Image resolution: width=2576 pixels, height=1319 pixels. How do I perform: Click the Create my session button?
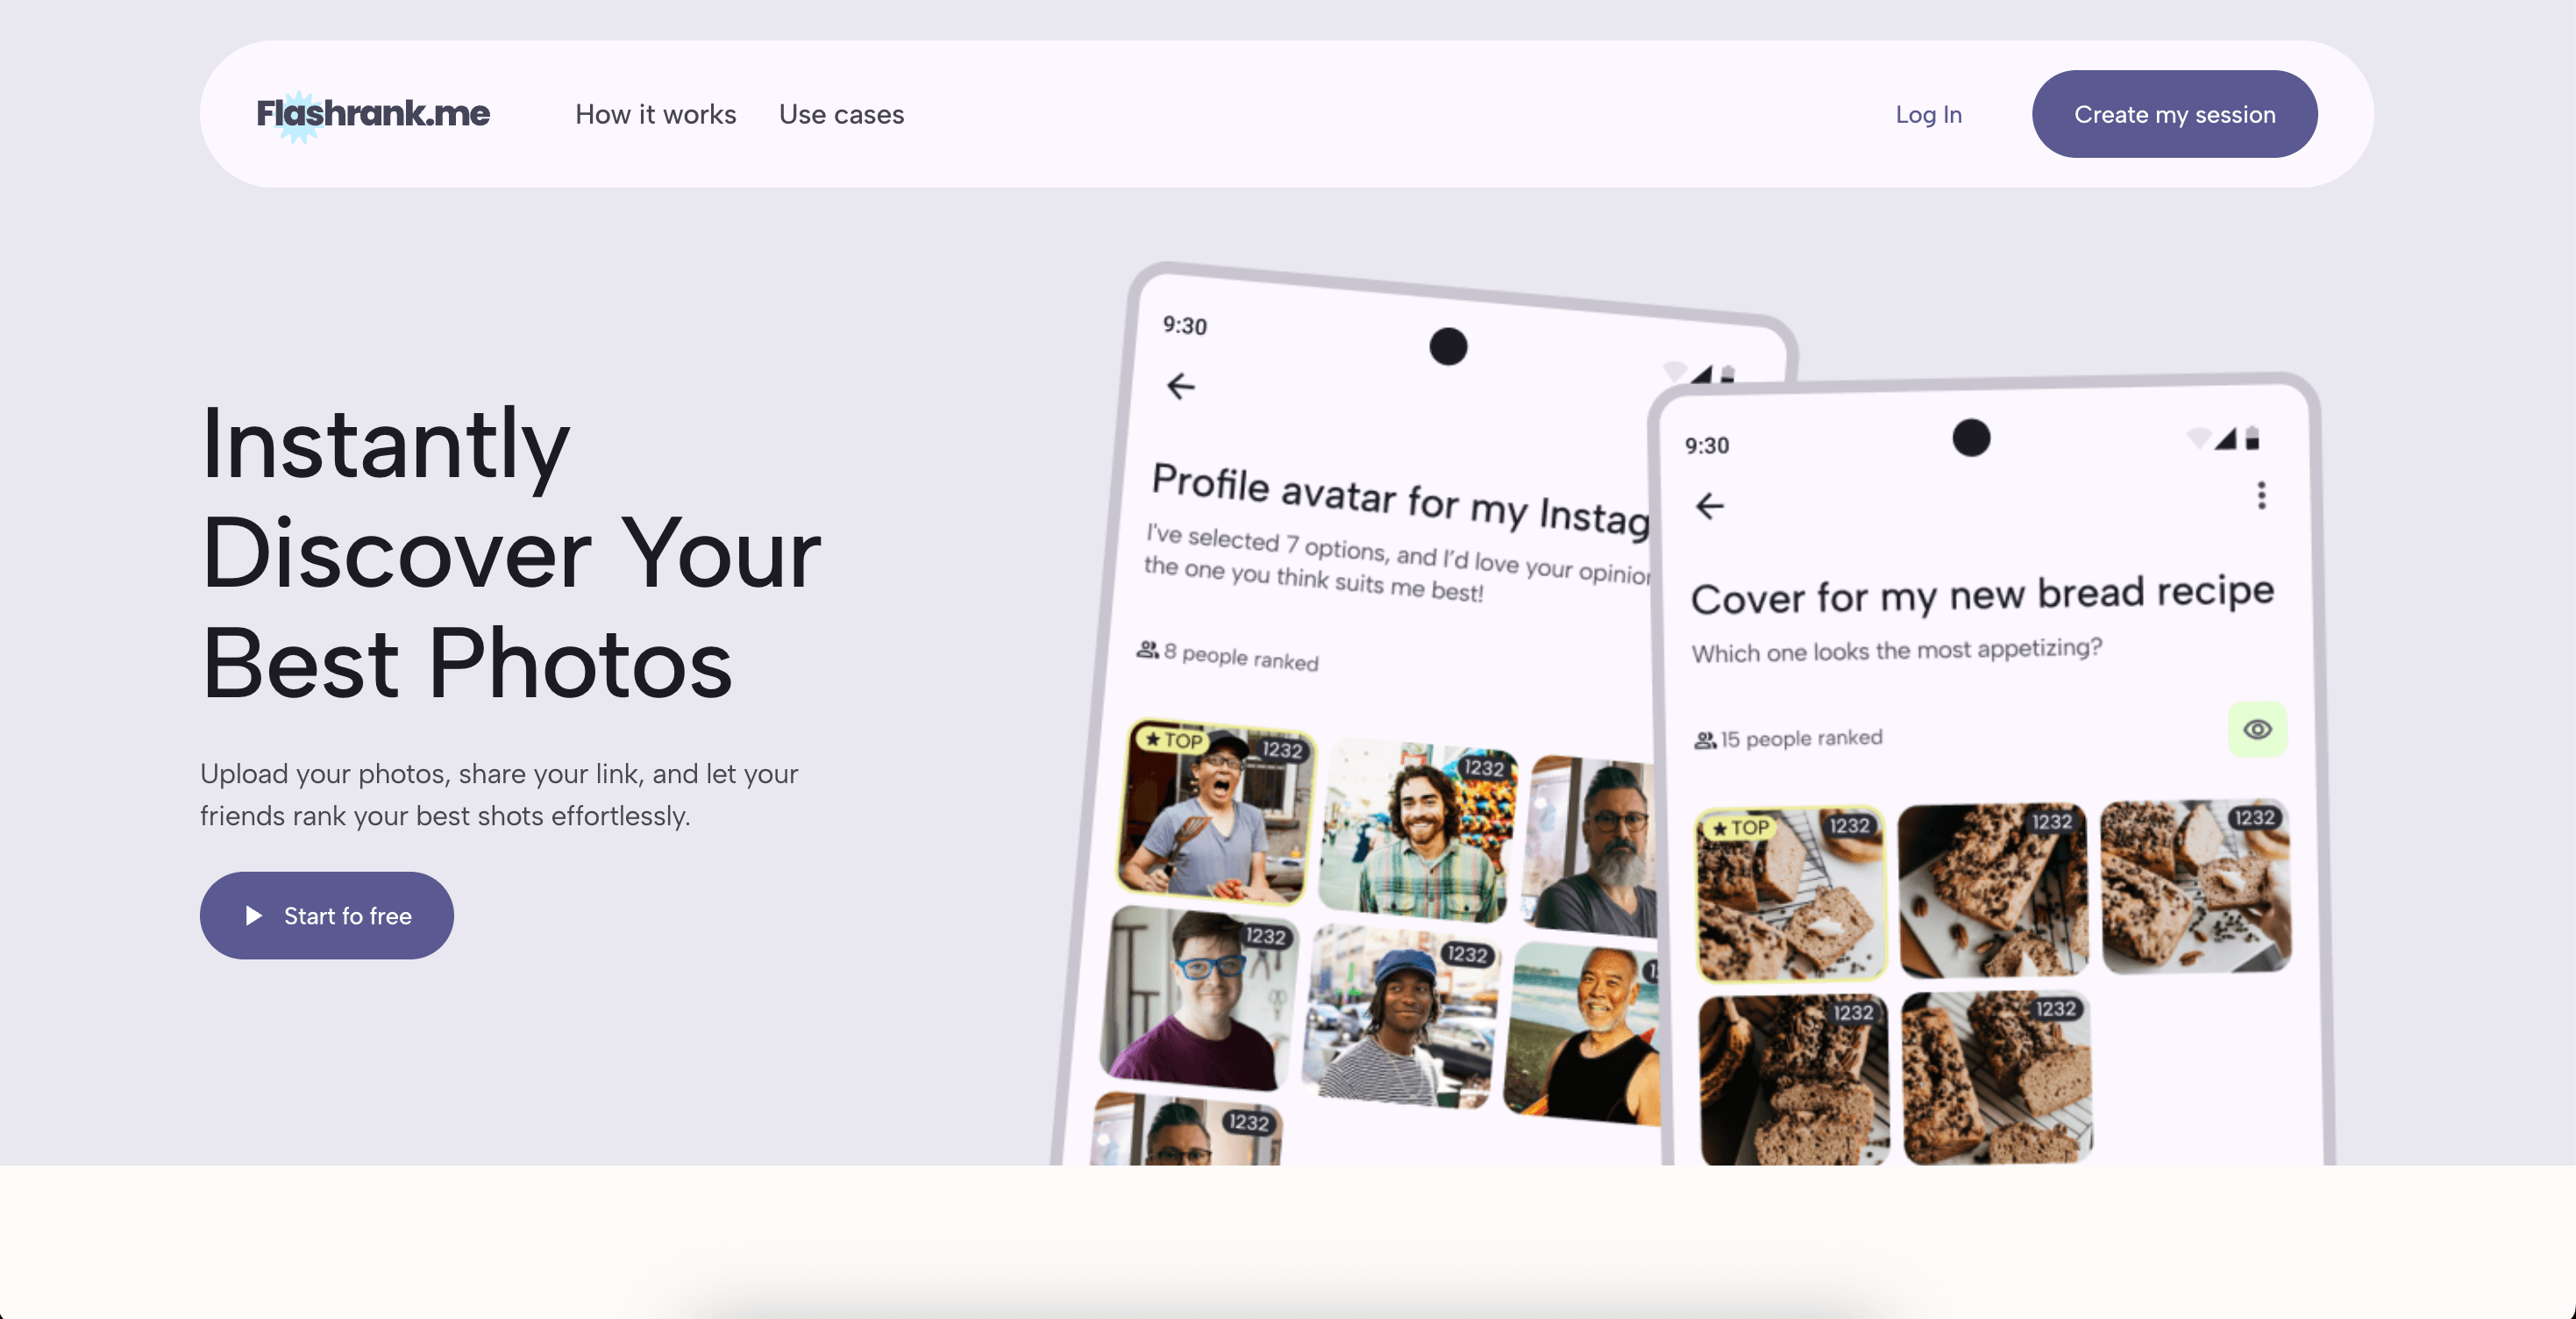(2174, 114)
